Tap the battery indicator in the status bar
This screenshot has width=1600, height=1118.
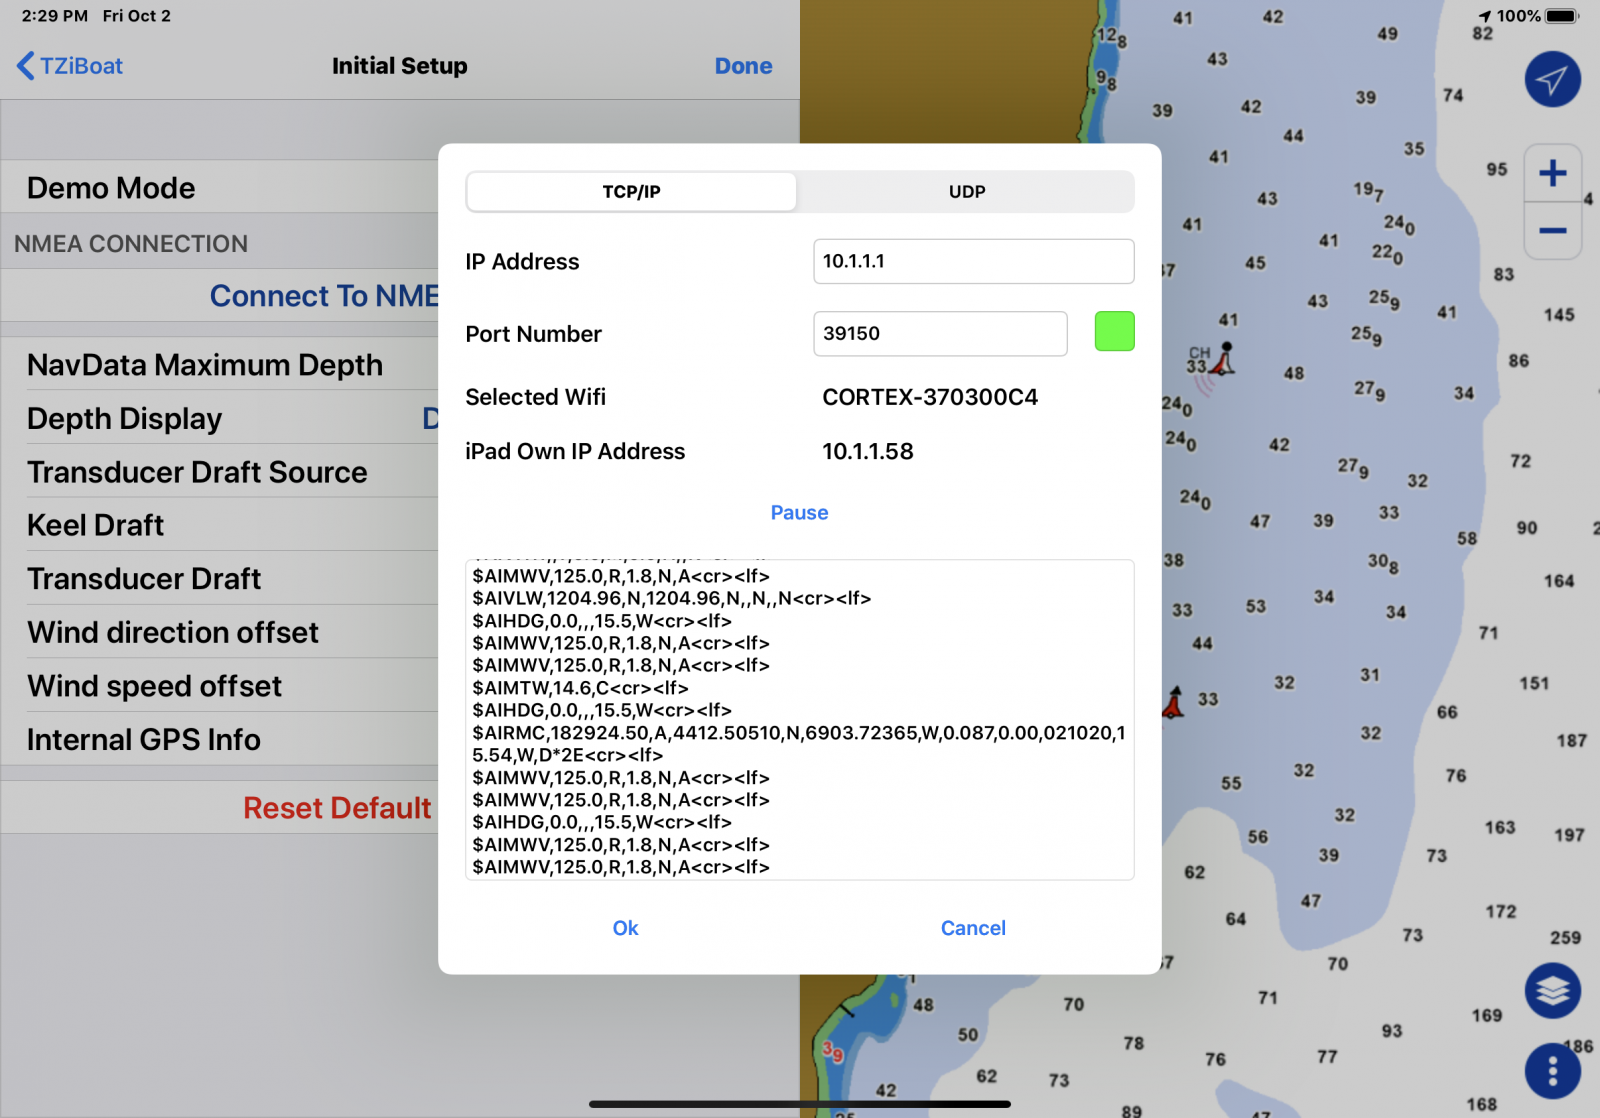(x=1560, y=15)
